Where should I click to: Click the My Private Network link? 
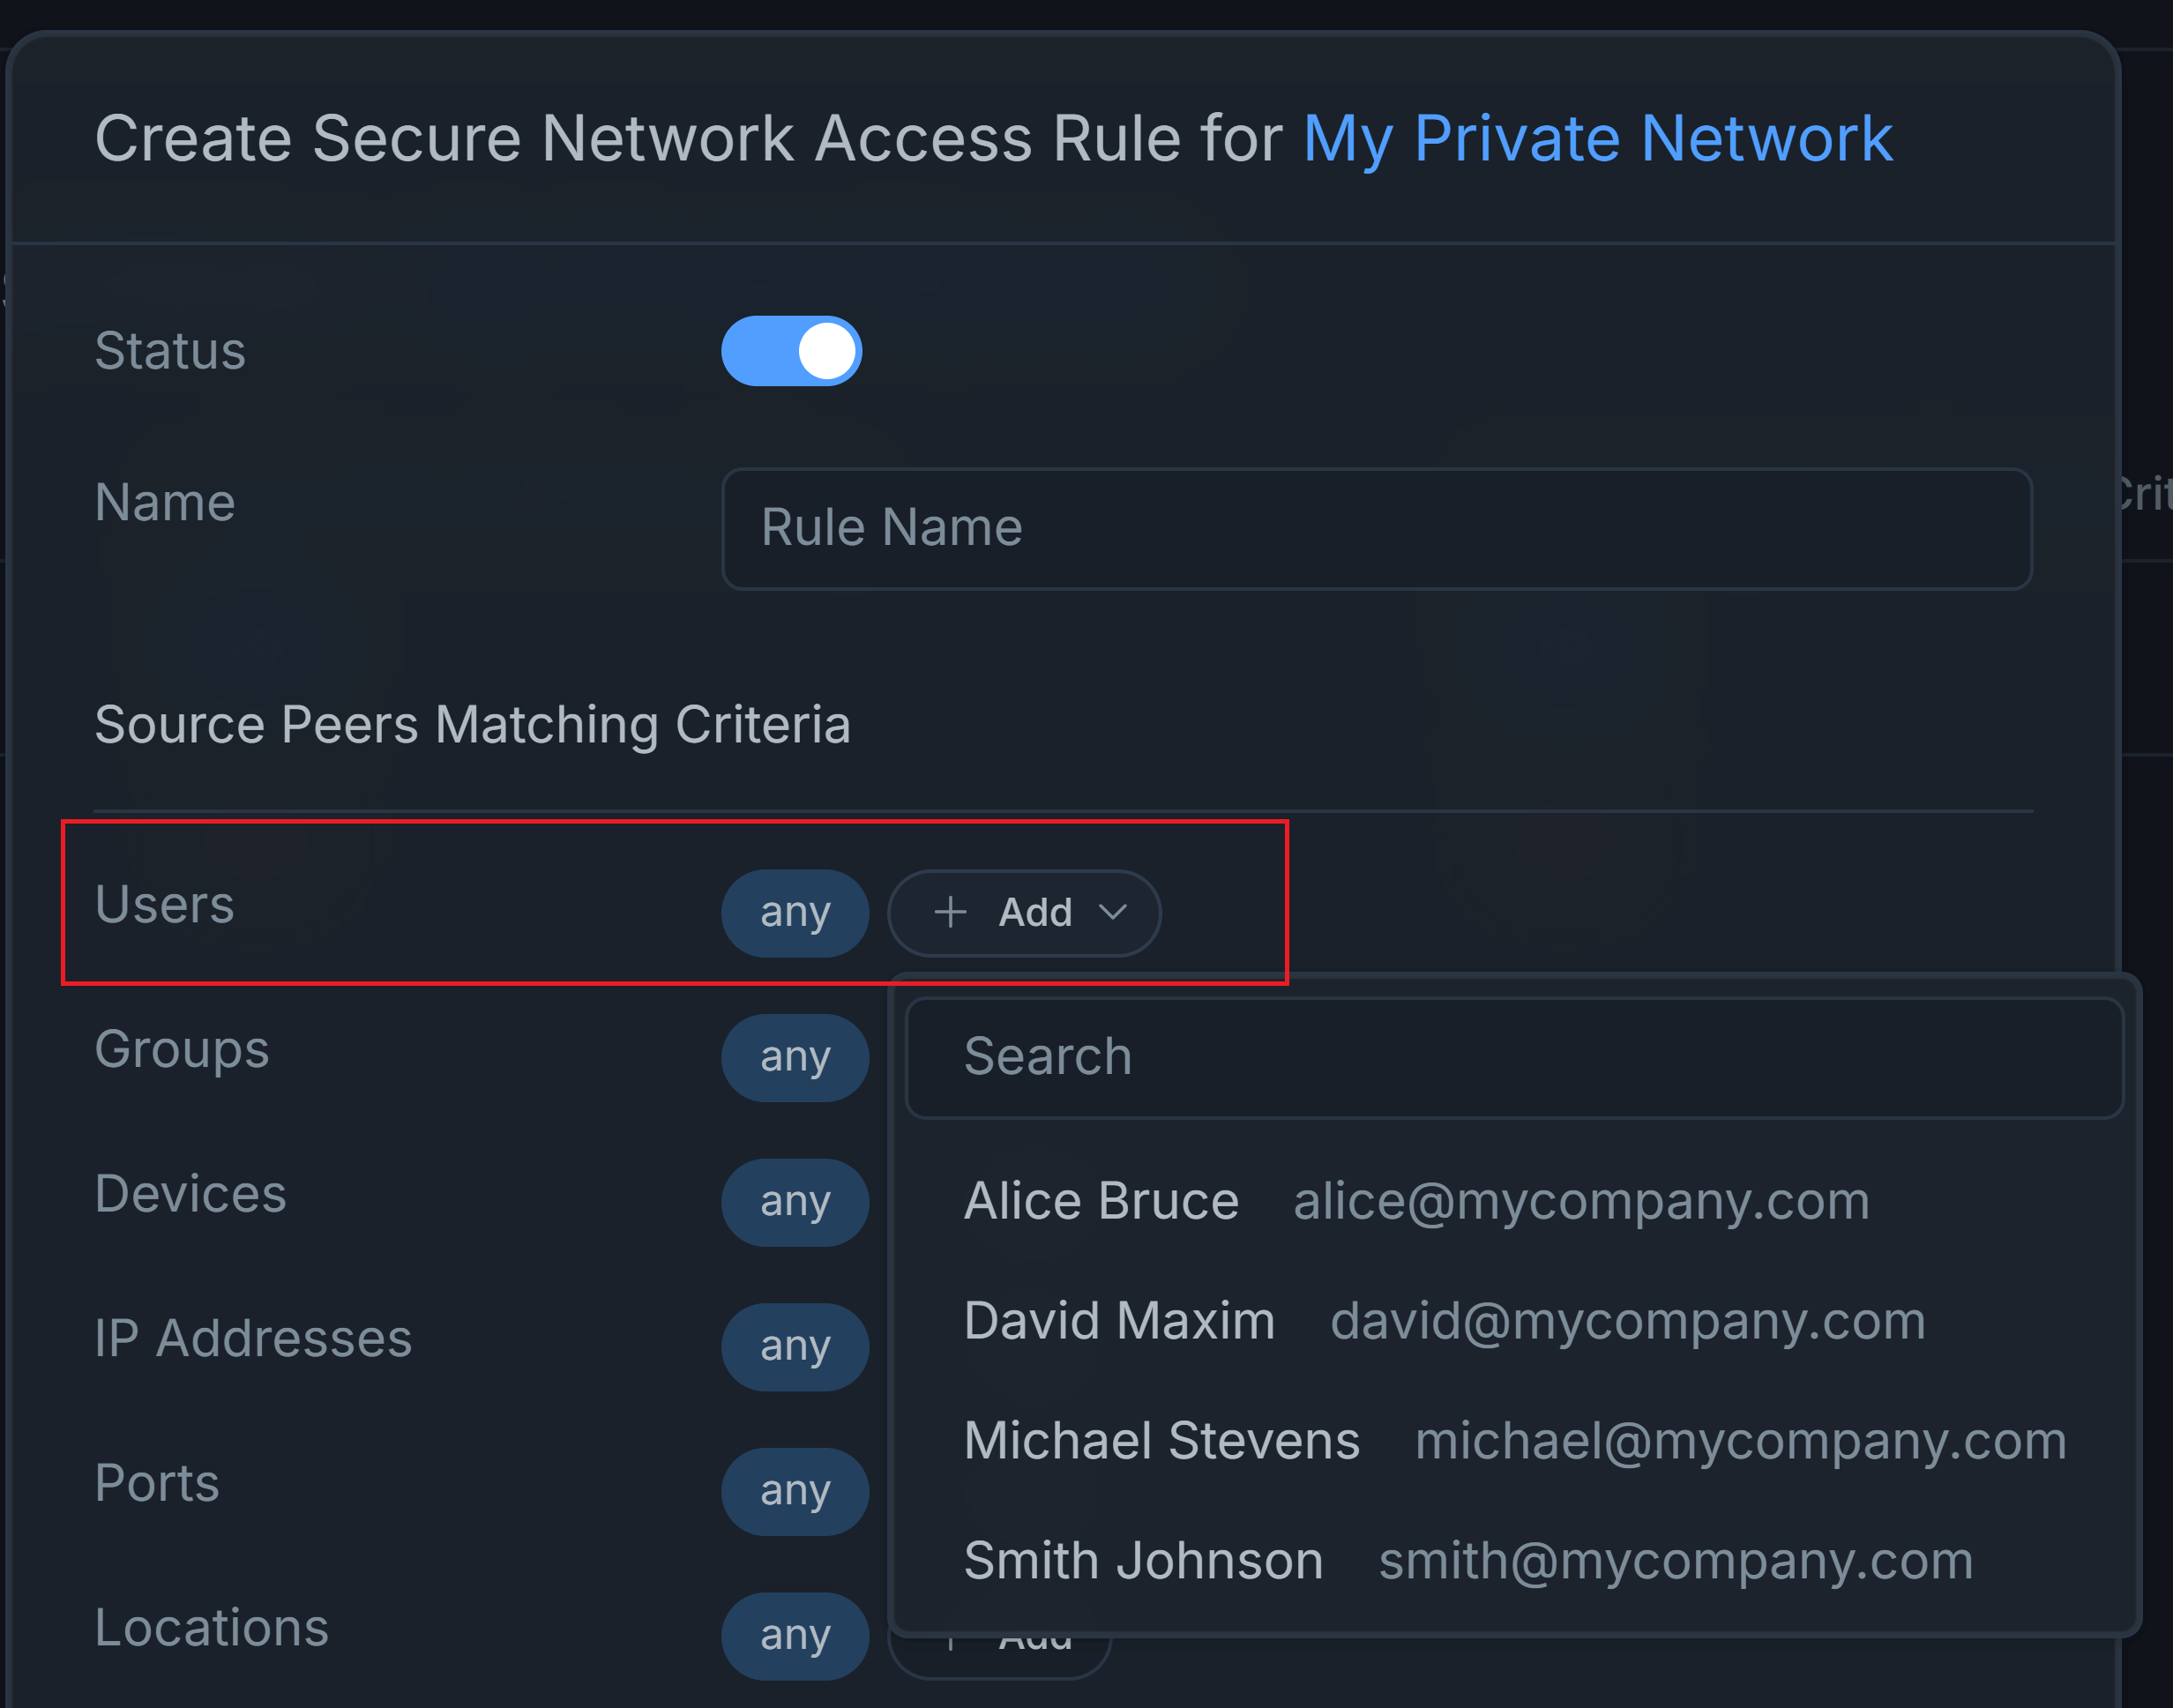tap(1597, 138)
